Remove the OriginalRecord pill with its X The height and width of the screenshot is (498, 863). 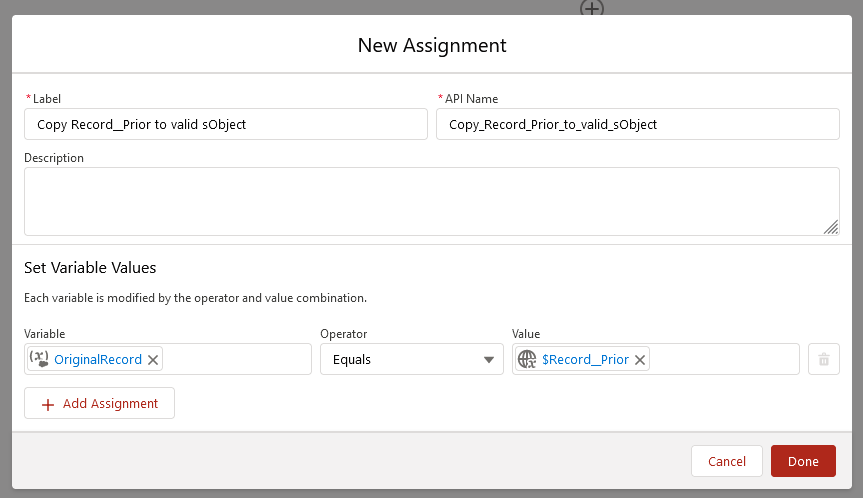153,360
